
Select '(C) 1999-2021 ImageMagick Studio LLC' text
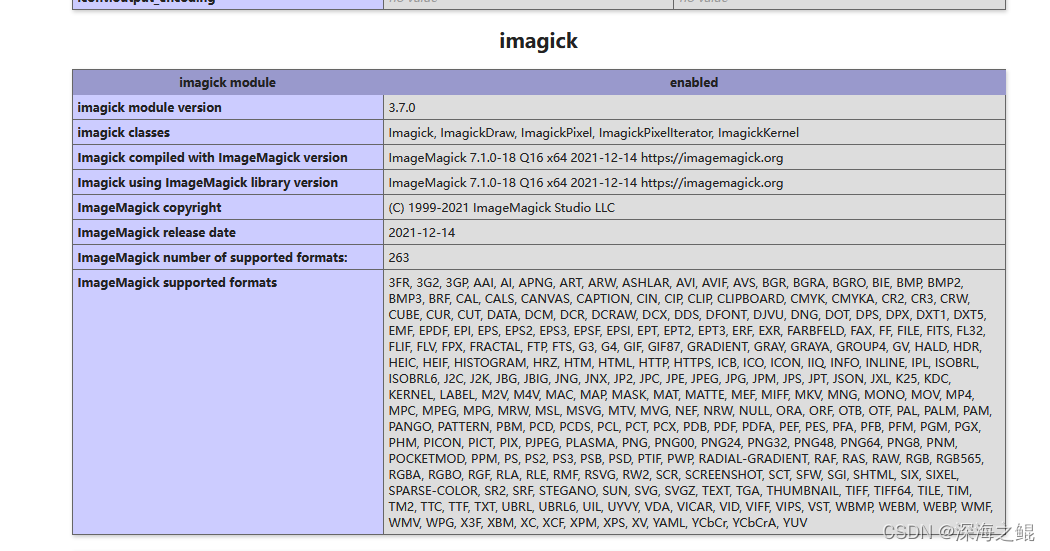tap(502, 208)
